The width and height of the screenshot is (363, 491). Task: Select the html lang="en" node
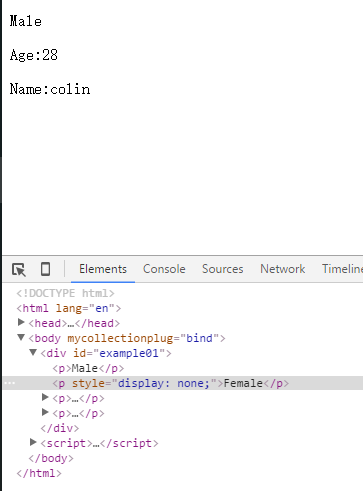(69, 308)
